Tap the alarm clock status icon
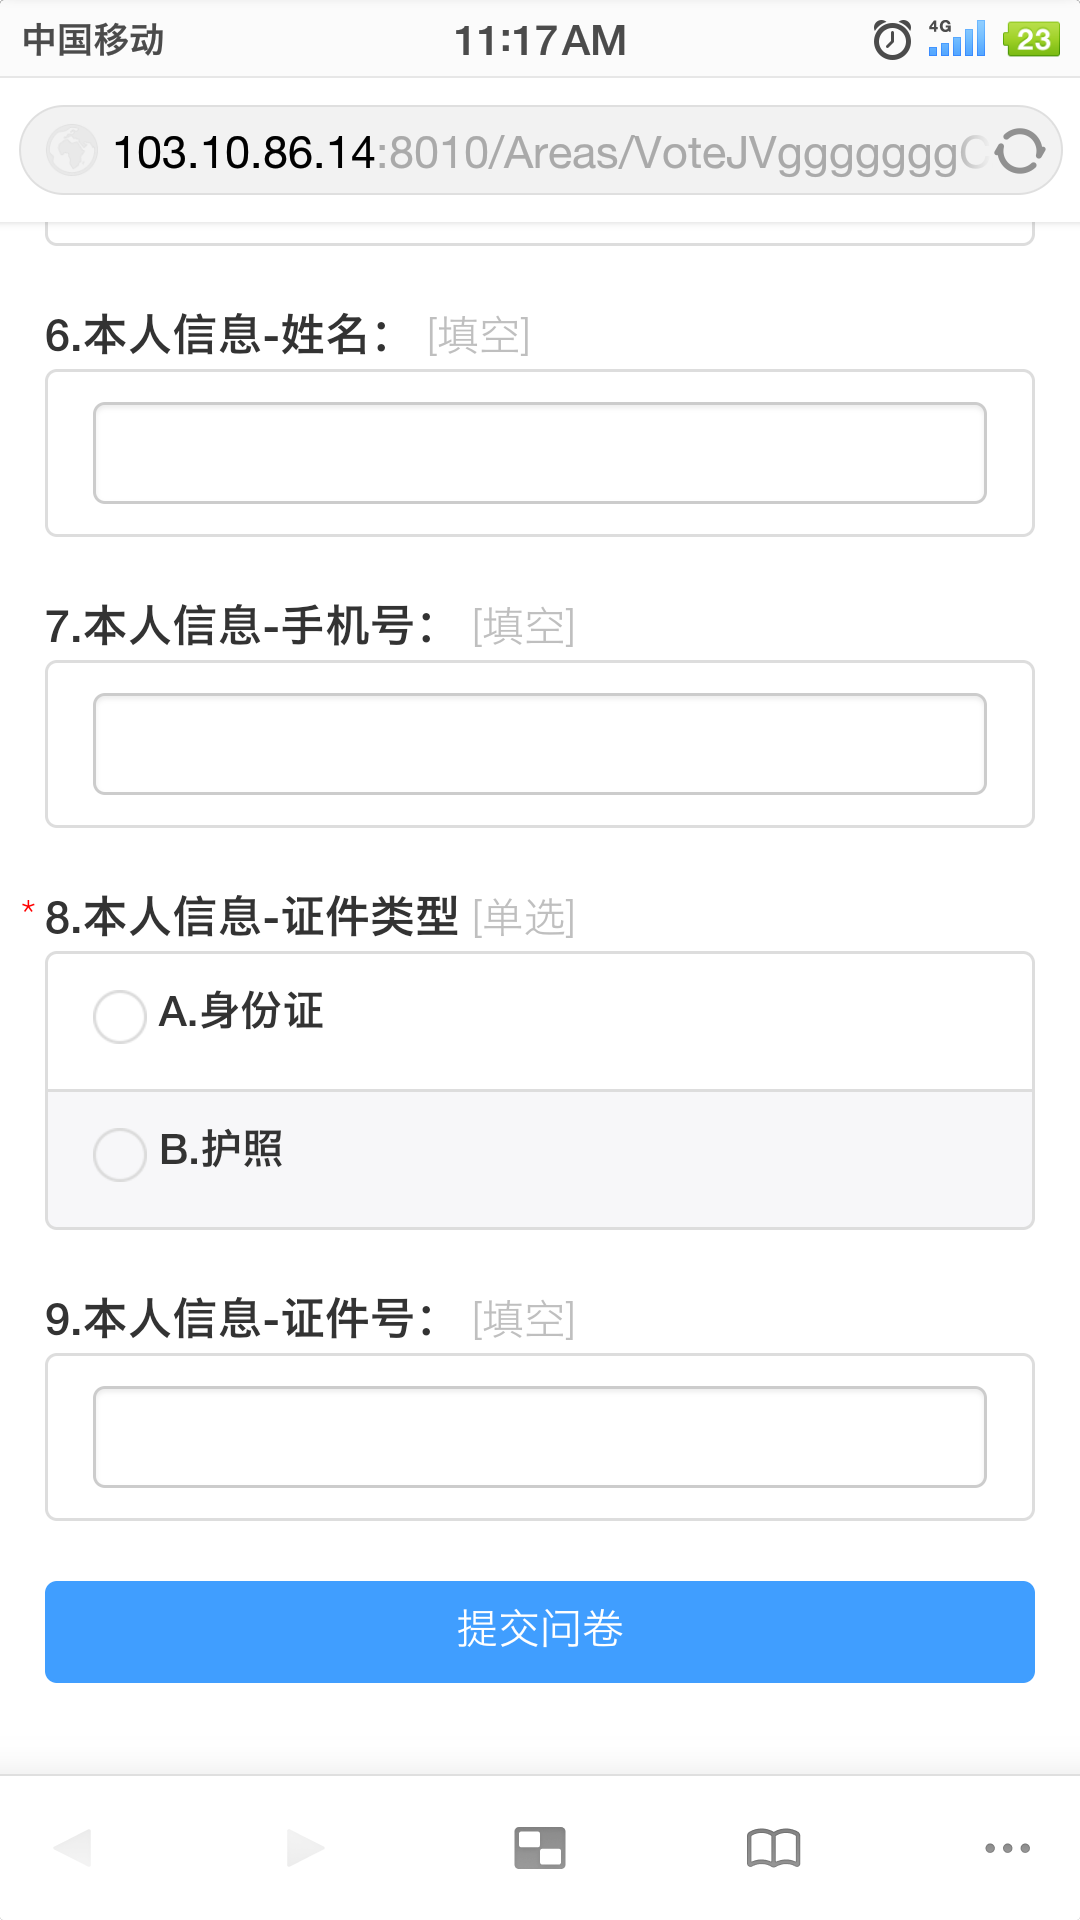 pos(892,40)
